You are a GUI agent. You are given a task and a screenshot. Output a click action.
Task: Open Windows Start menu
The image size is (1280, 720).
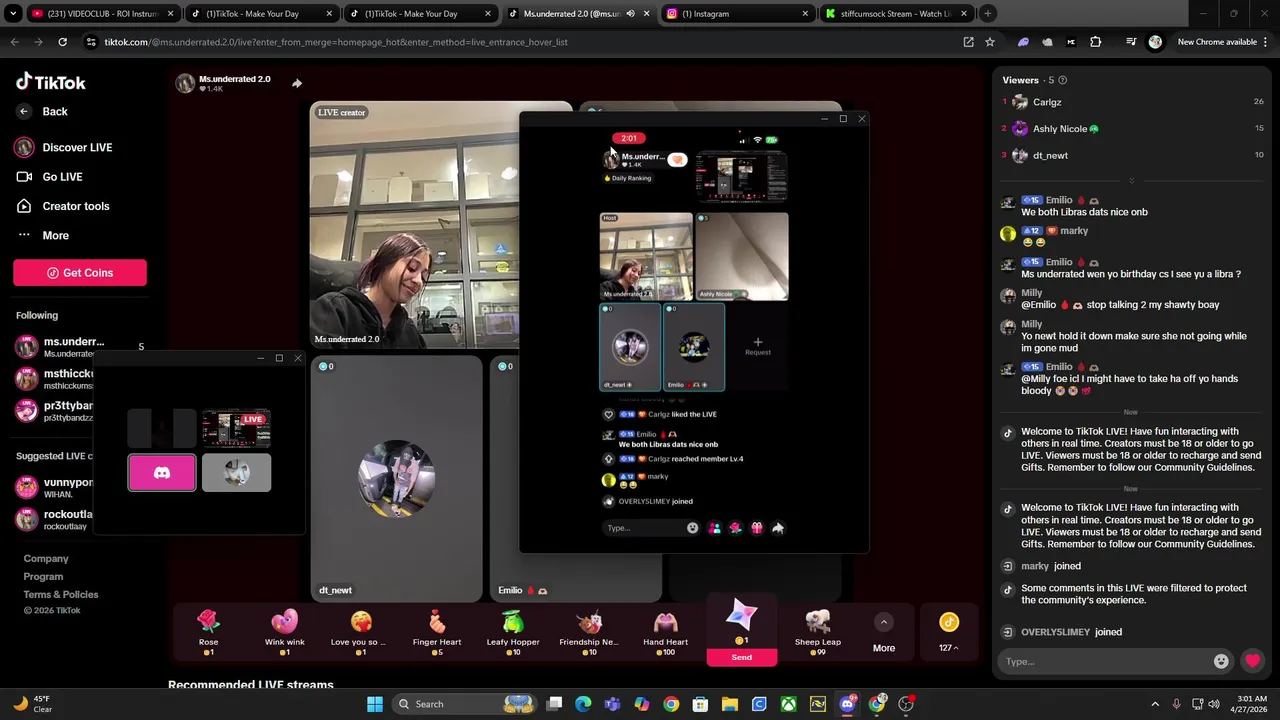(375, 704)
